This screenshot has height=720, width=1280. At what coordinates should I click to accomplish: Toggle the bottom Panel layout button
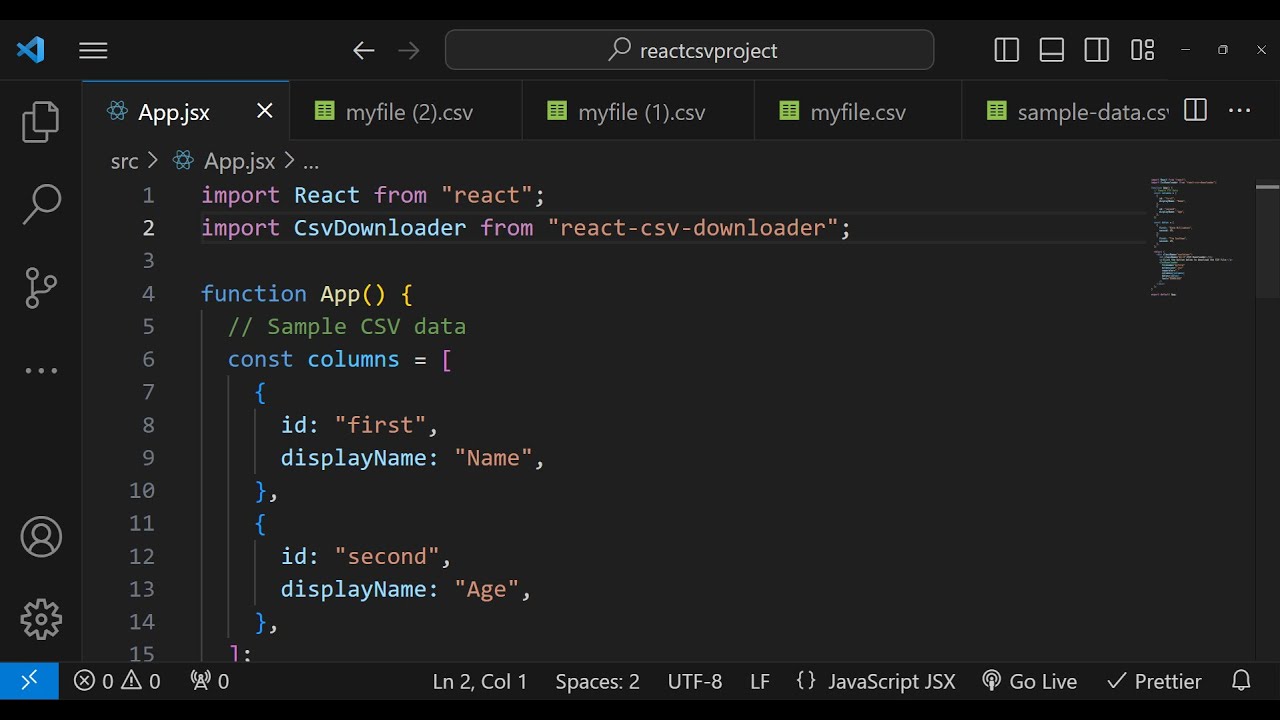tap(1052, 50)
